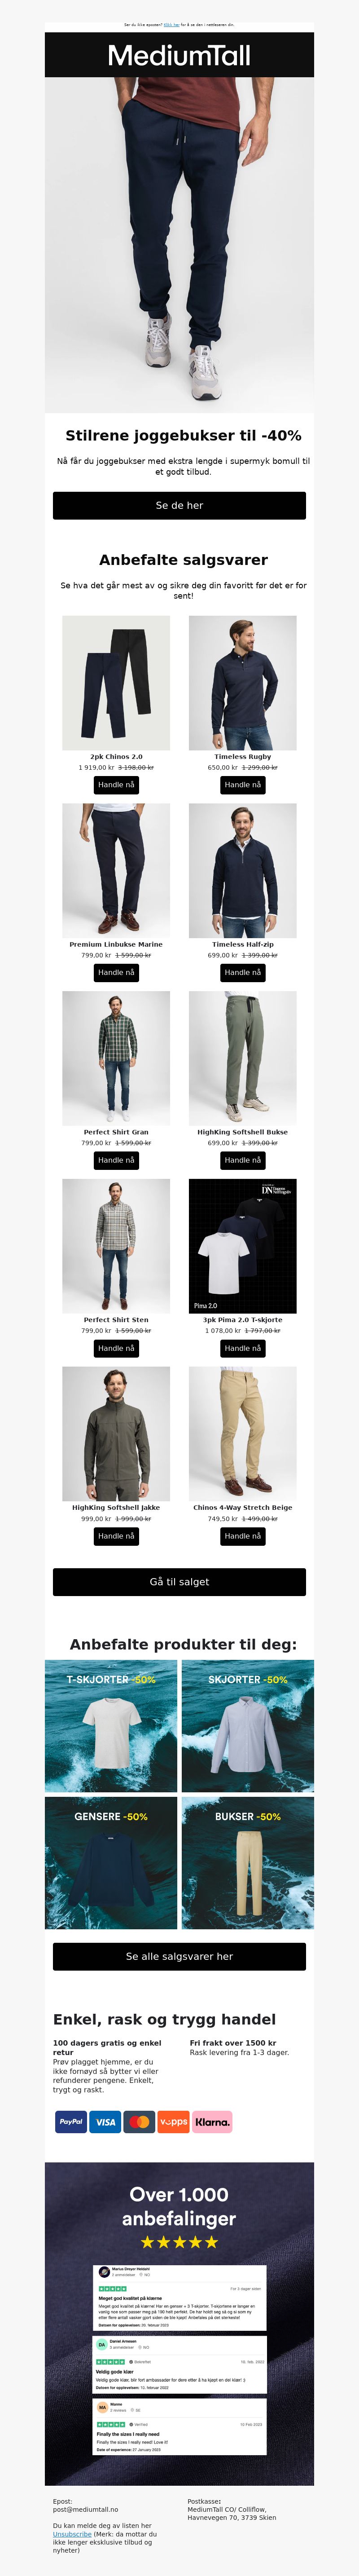Click 'Handle nå' under 2pk Chinos 2.0
This screenshot has height=2576, width=359.
point(116,785)
